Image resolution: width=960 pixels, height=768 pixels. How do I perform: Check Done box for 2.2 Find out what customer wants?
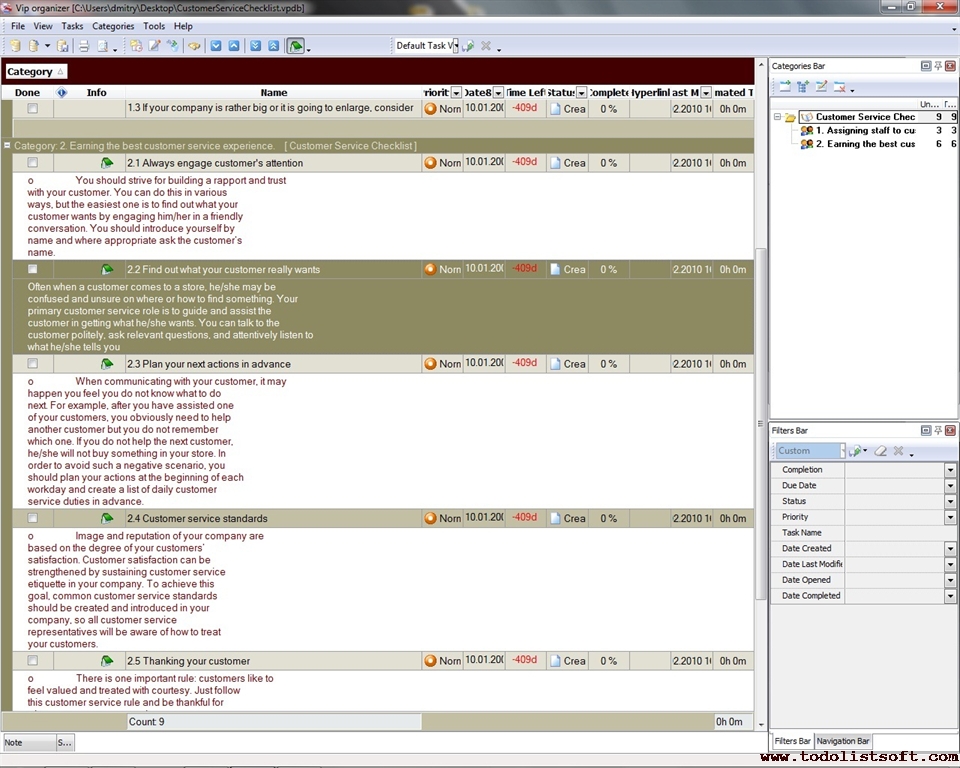(x=32, y=269)
